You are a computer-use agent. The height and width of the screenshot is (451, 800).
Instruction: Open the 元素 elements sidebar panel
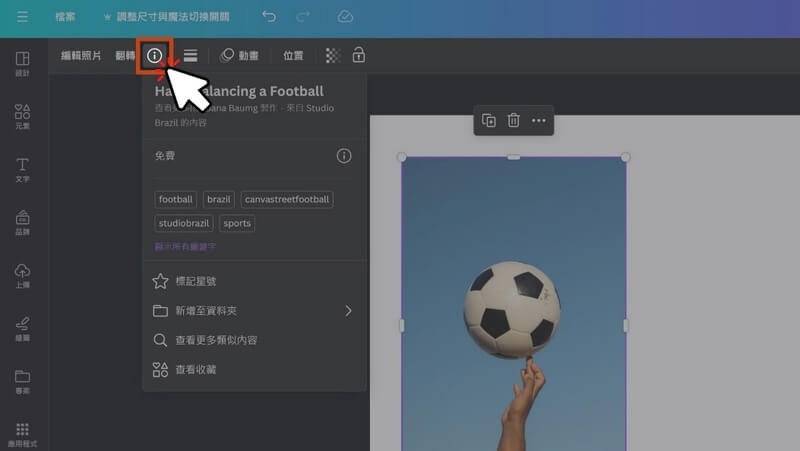tap(22, 116)
